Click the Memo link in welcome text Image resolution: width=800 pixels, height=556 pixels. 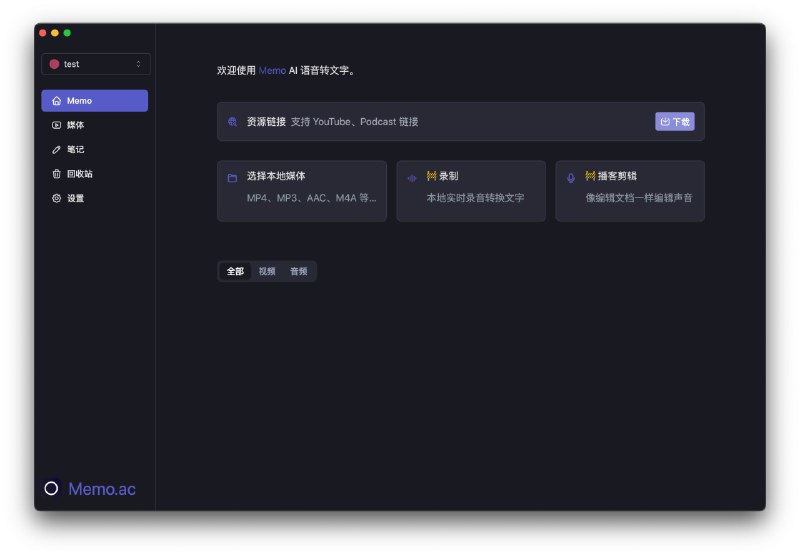(x=272, y=70)
